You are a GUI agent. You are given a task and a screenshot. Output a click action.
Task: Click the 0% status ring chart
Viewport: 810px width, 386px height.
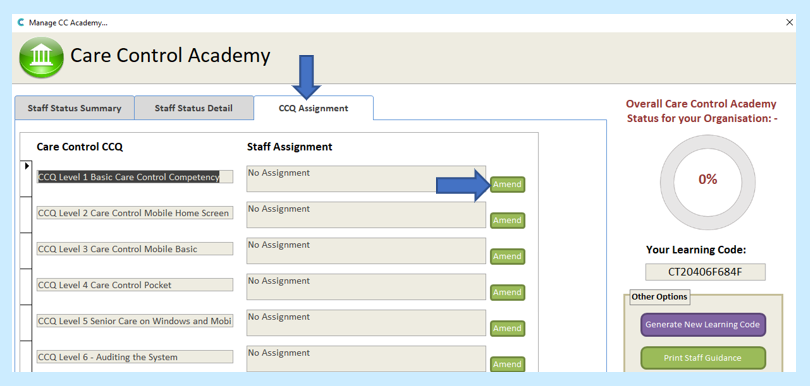tap(708, 180)
